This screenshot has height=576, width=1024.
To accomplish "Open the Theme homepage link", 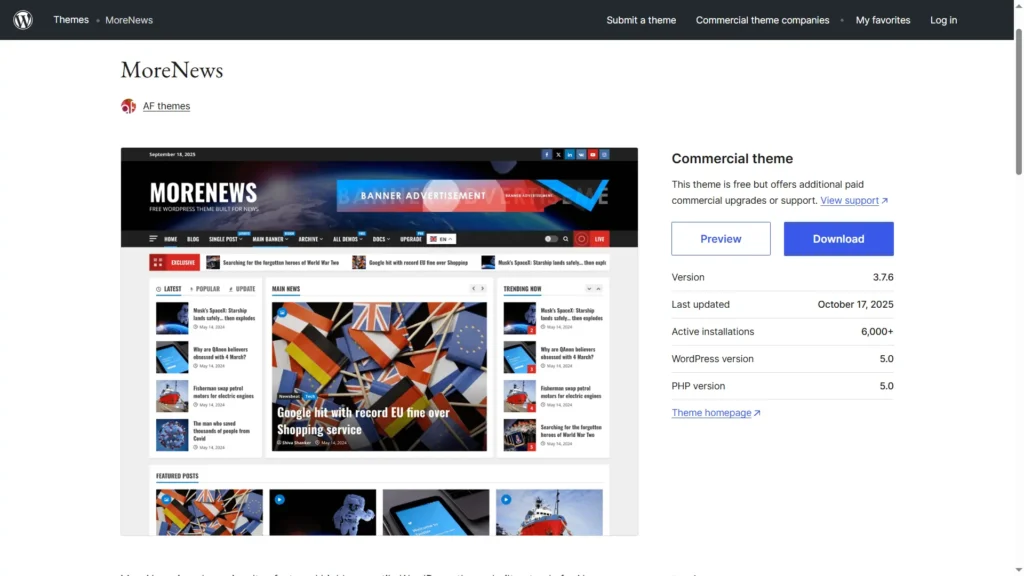I will click(x=715, y=413).
